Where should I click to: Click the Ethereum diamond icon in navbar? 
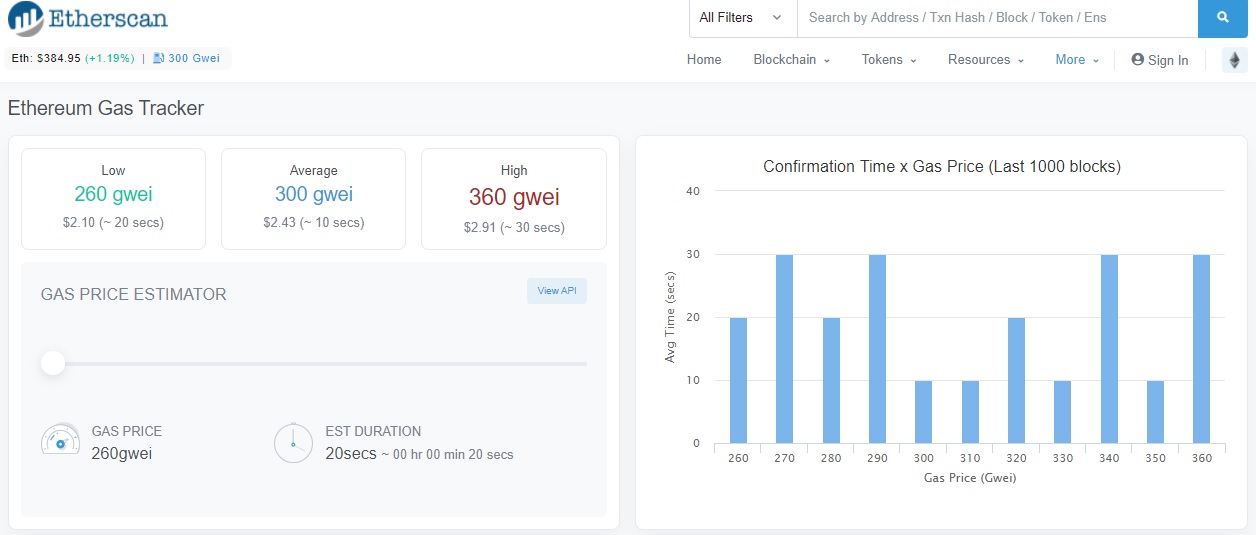(1234, 60)
